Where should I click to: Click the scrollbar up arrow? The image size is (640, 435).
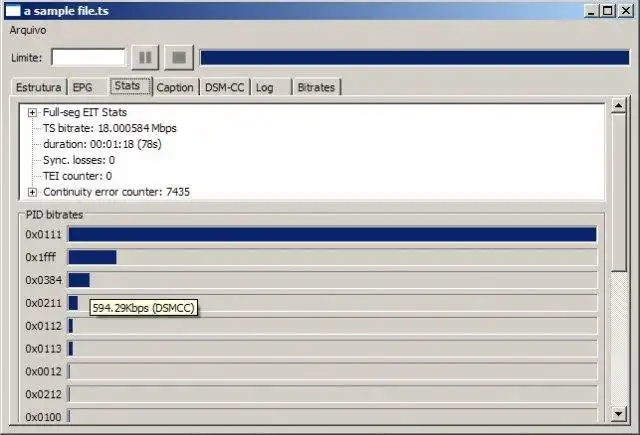coord(618,106)
